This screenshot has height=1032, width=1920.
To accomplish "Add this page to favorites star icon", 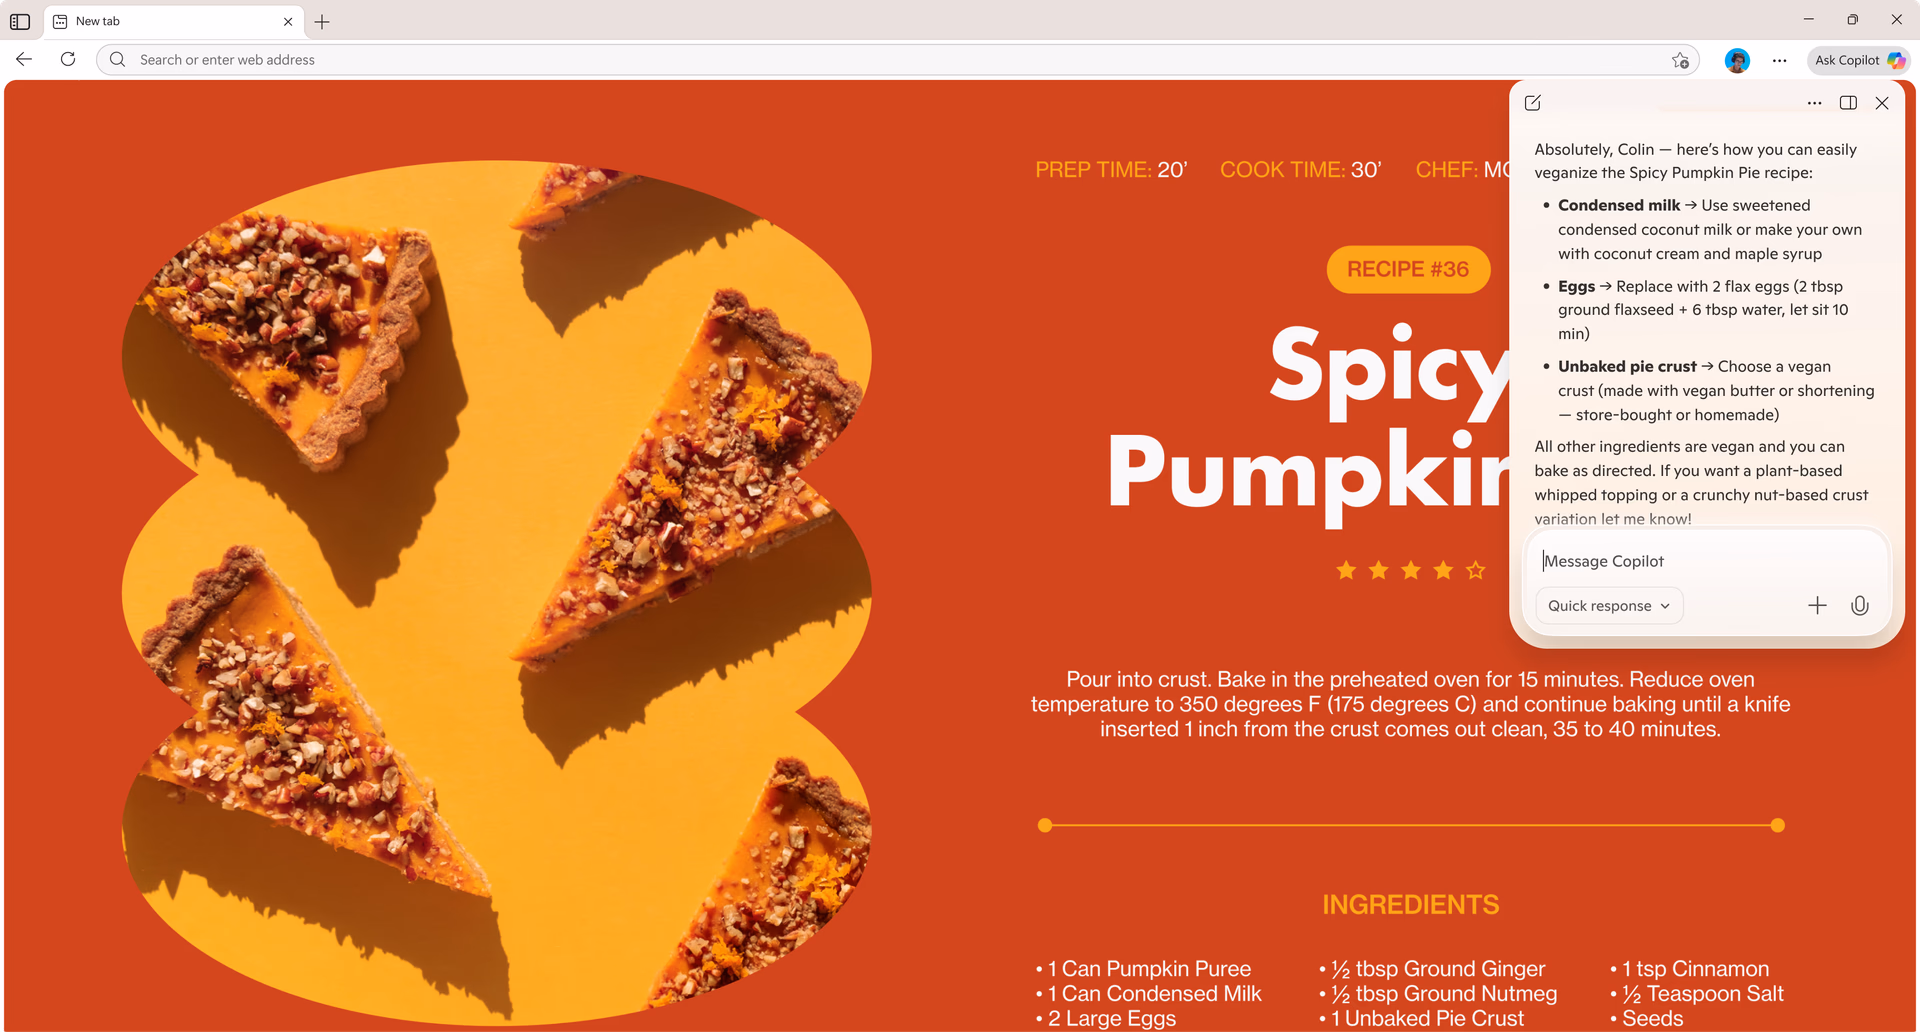I will (x=1680, y=60).
